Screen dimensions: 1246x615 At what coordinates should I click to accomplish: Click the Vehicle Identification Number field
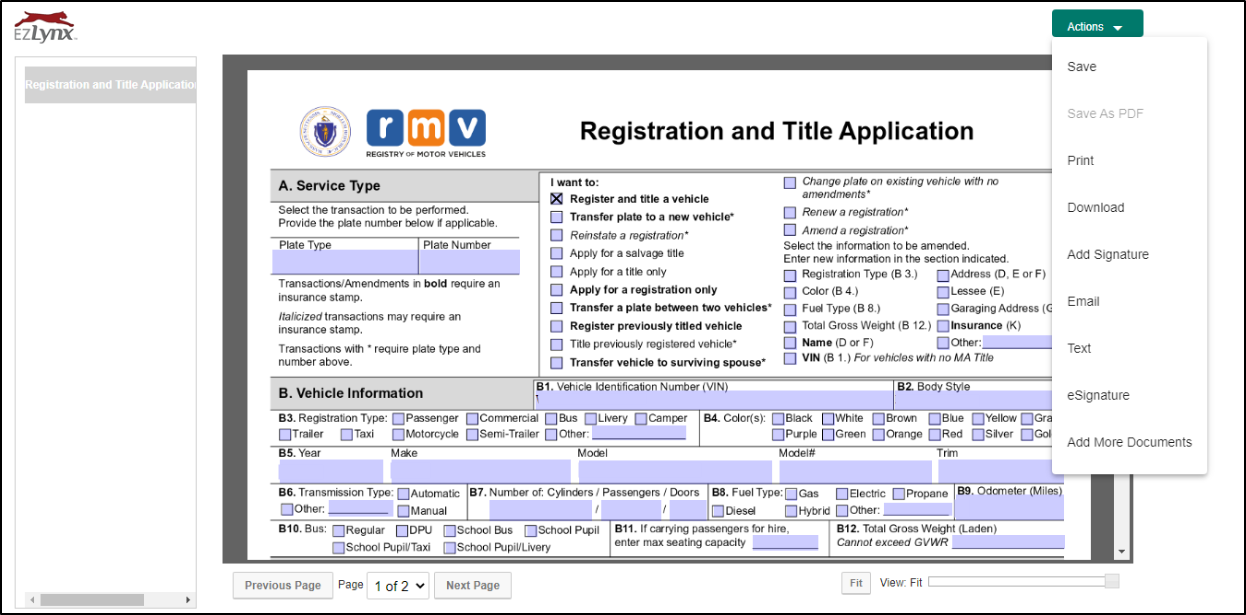(714, 402)
